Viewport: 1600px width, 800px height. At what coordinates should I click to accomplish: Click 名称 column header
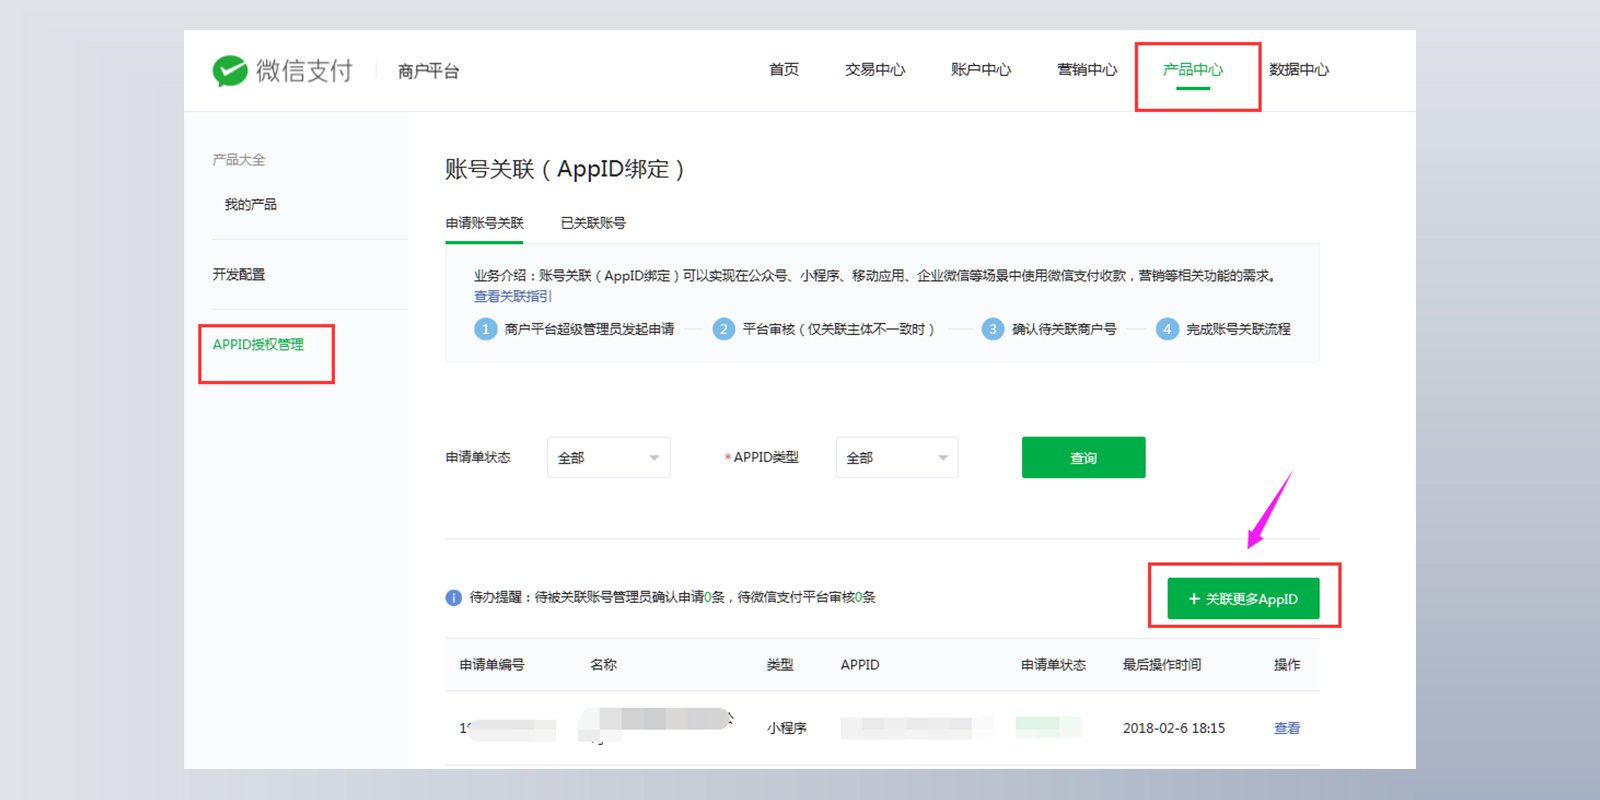[x=603, y=665]
